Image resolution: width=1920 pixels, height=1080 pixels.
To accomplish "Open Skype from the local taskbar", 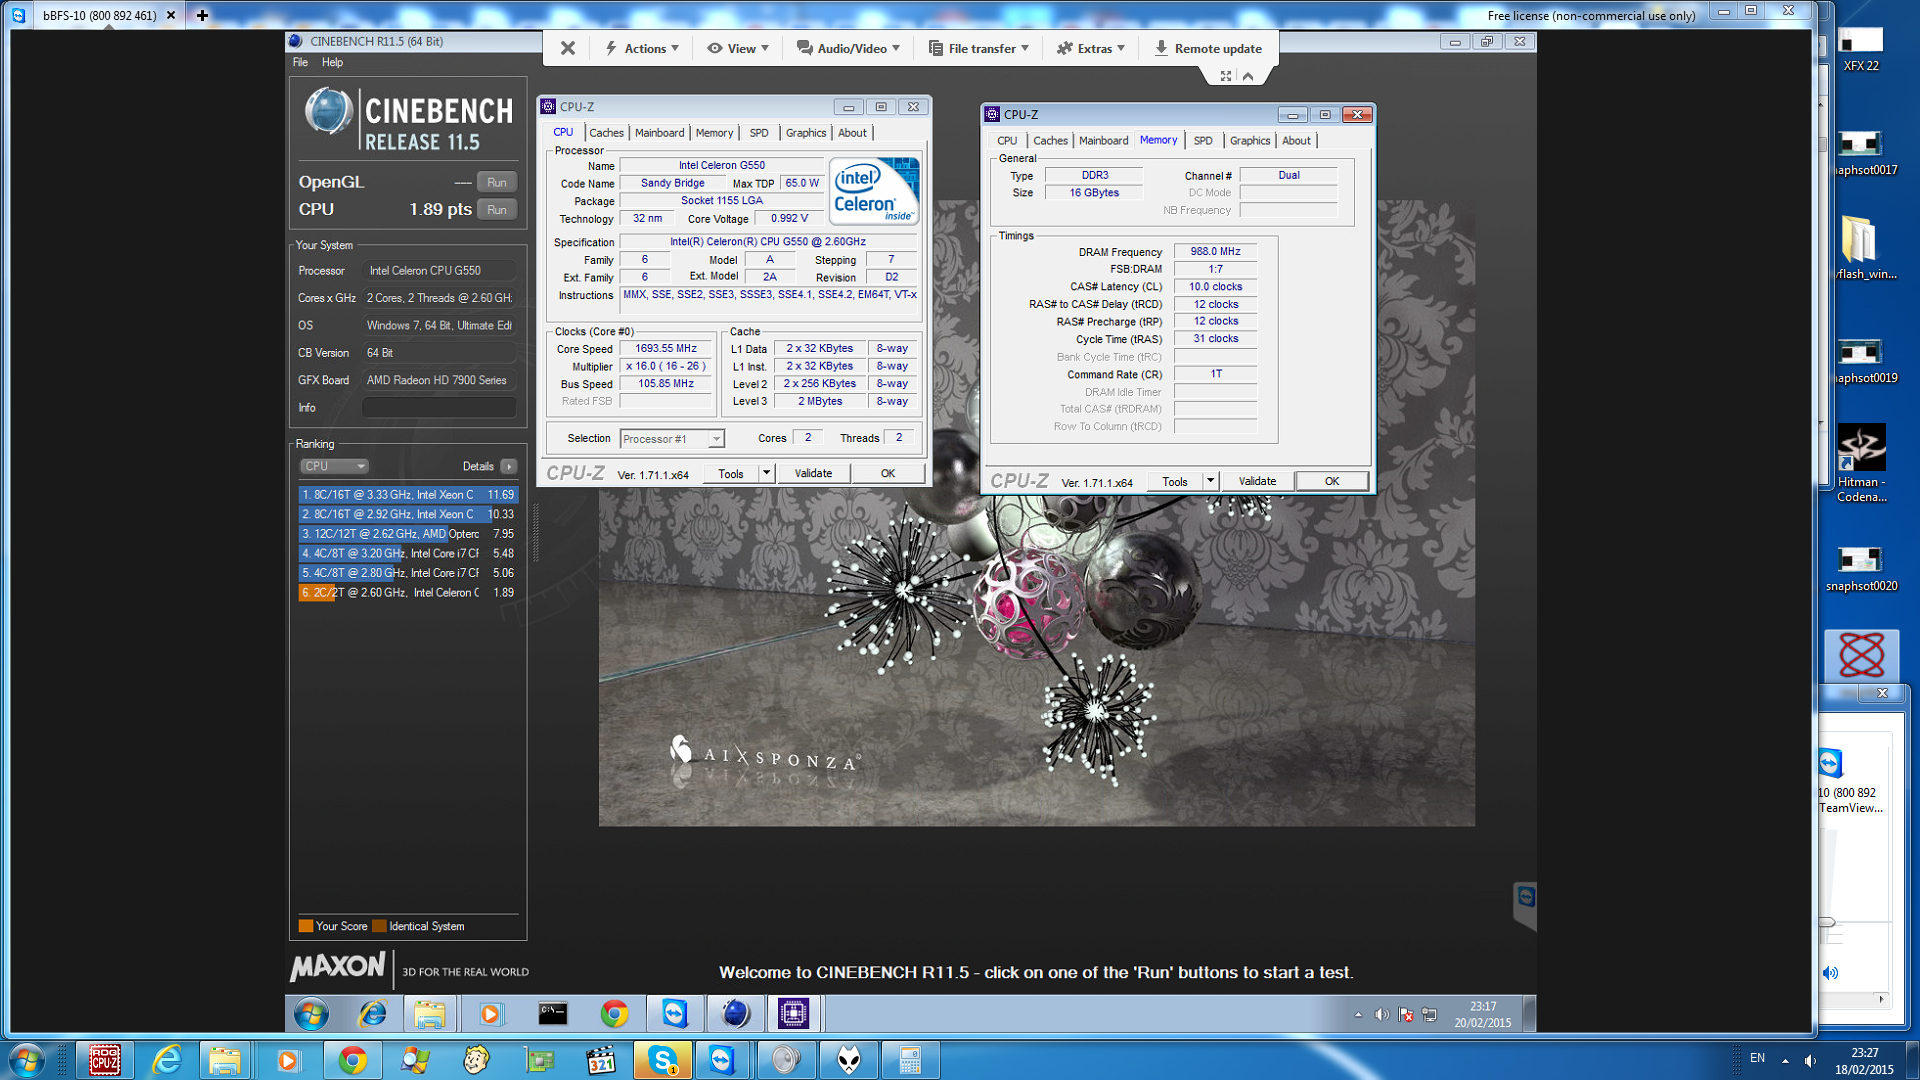I will 662,1060.
